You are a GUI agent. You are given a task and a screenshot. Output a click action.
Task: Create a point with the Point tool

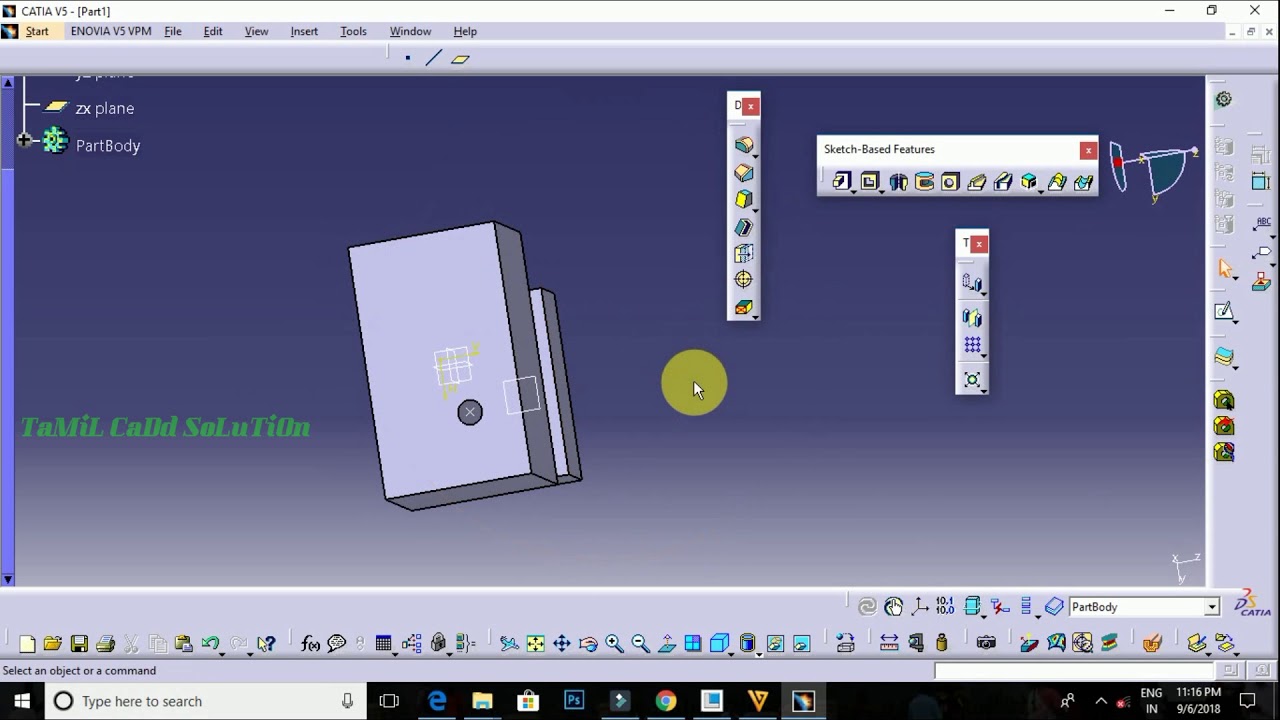(x=408, y=58)
